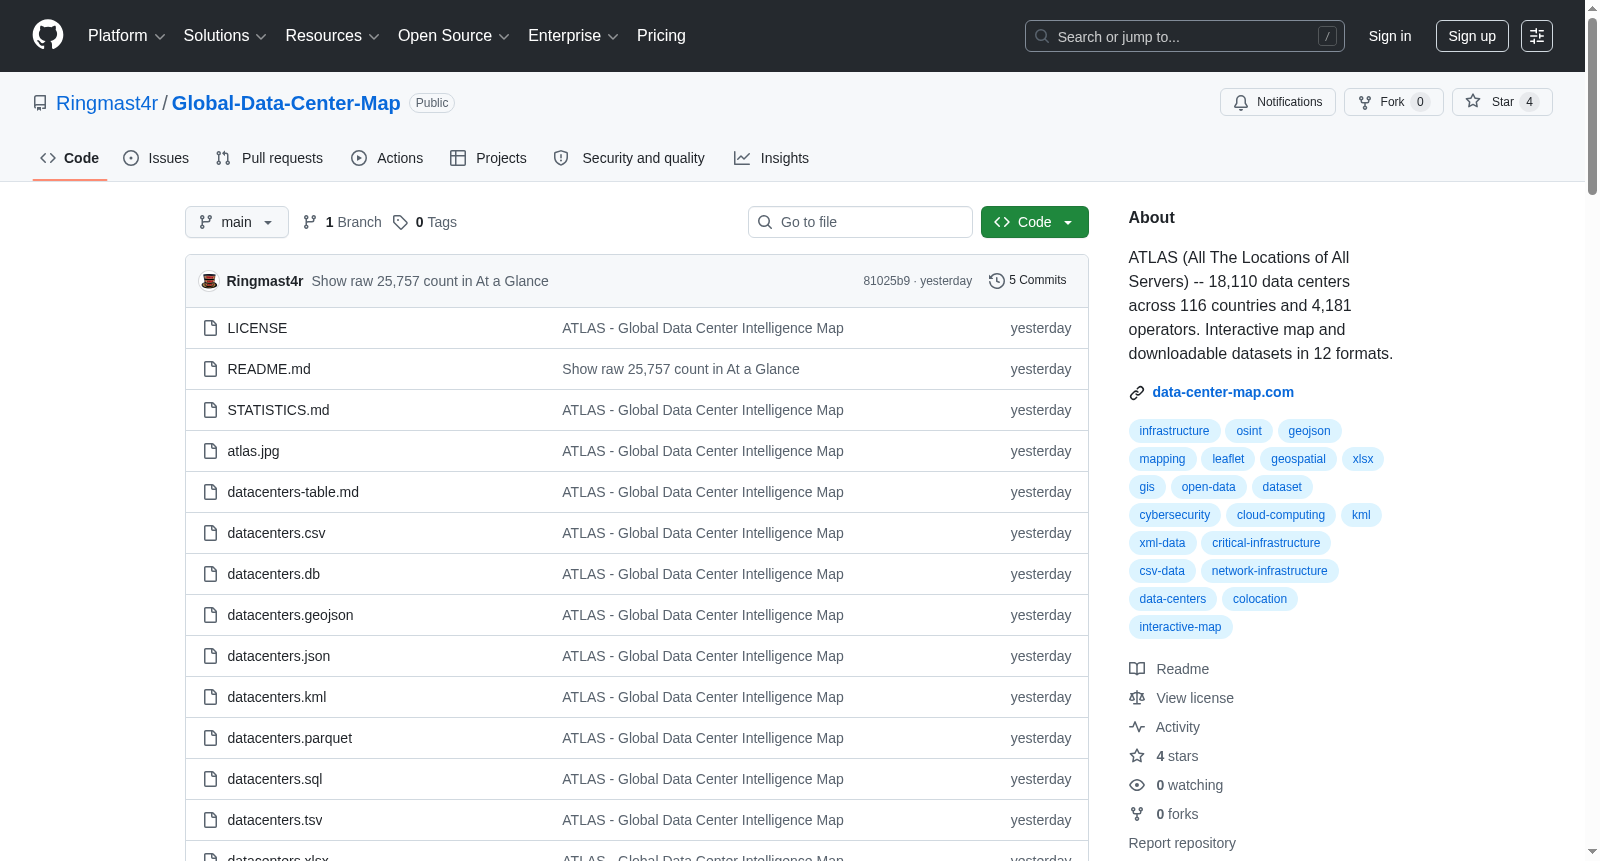Click Report repository link

click(1182, 843)
